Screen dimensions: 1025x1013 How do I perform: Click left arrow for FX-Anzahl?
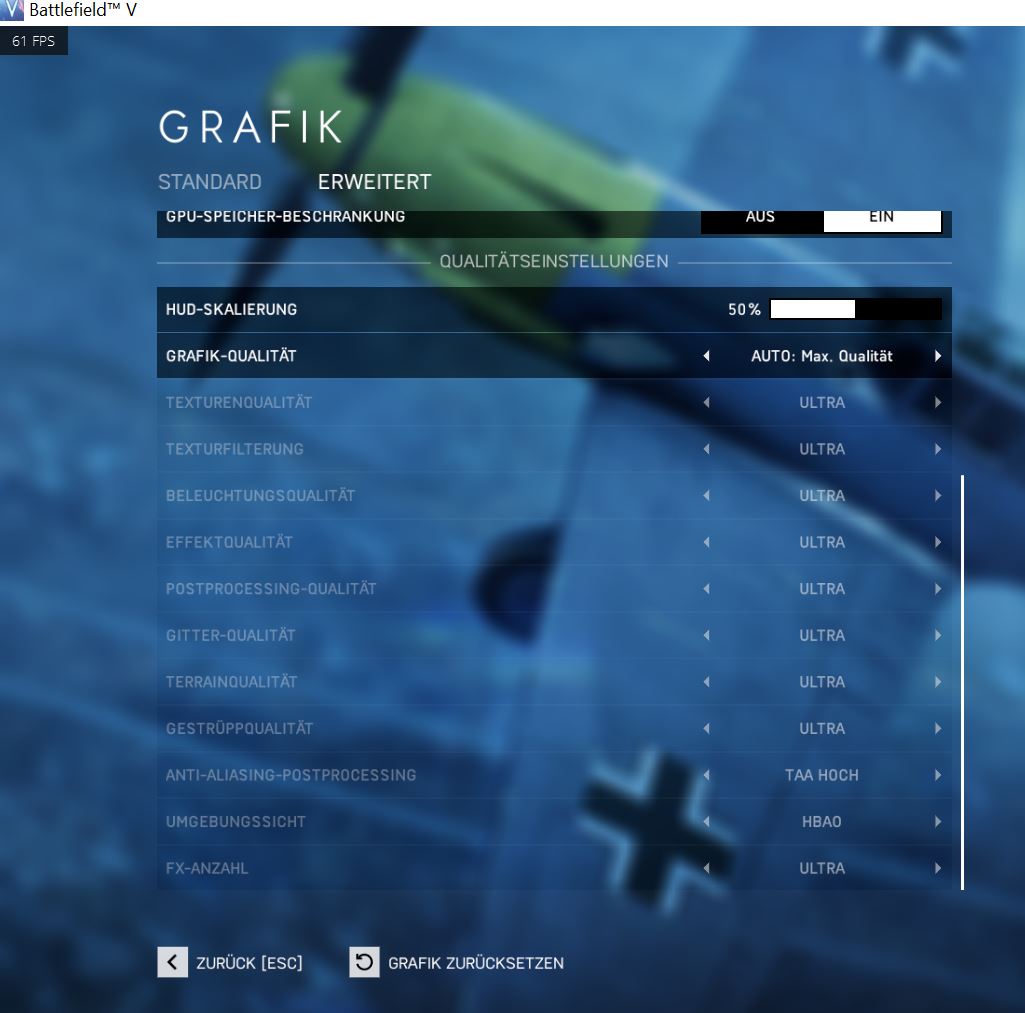point(706,868)
